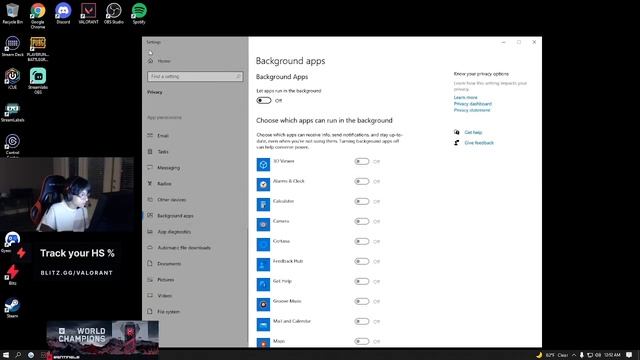Launch the PUBG Battlegrounds desktop shortcut
This screenshot has width=640, height=360.
[38, 49]
